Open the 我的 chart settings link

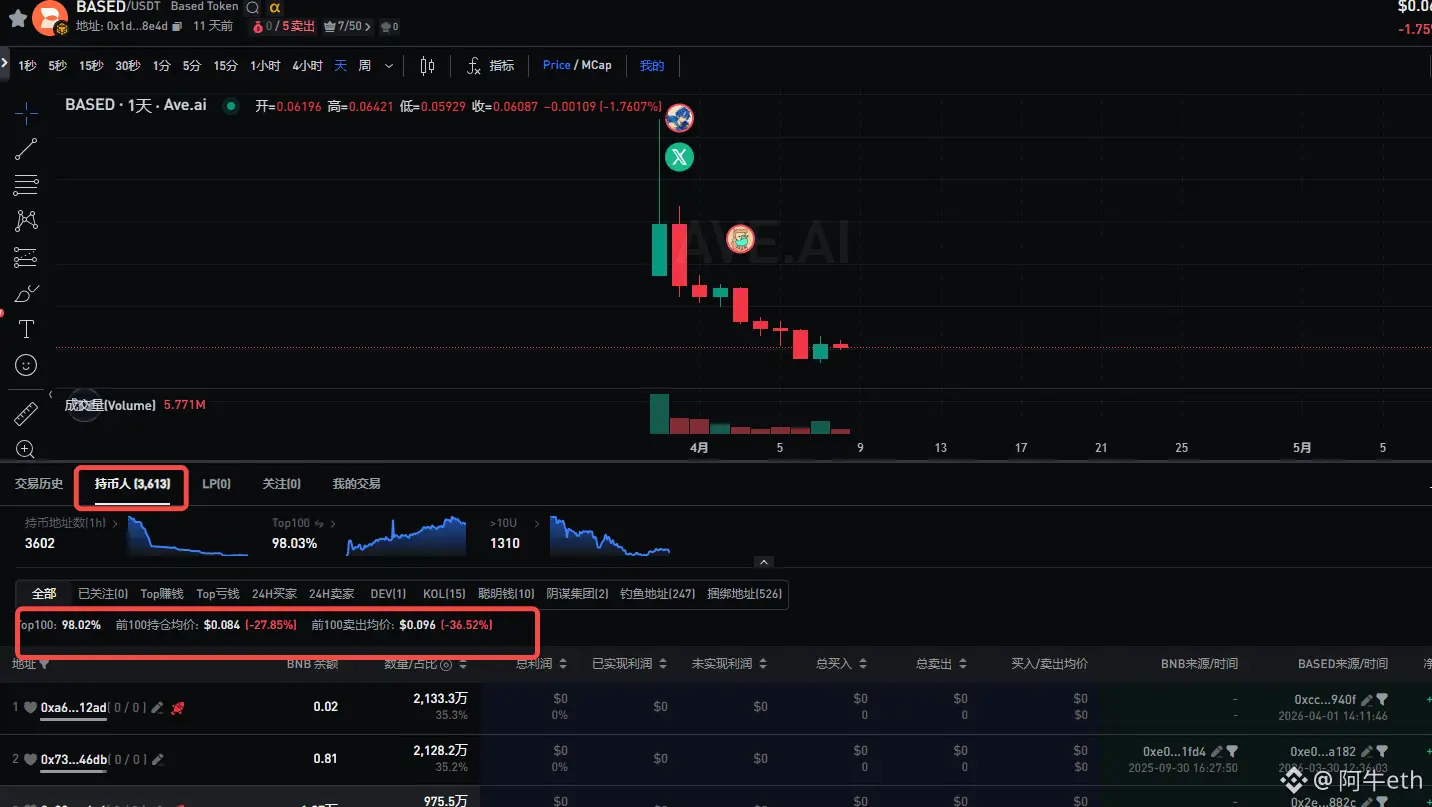pyautogui.click(x=652, y=66)
